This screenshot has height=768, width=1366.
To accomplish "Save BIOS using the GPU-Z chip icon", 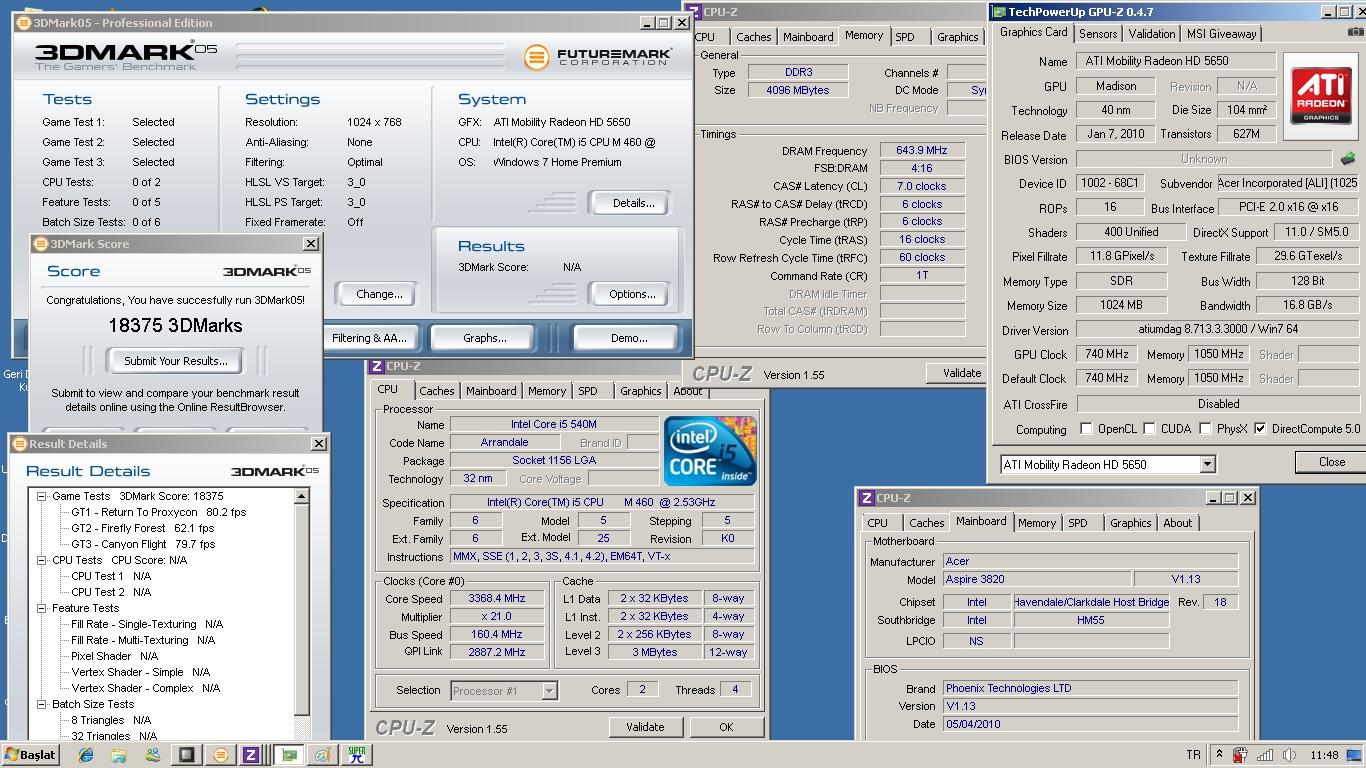I will point(1347,159).
